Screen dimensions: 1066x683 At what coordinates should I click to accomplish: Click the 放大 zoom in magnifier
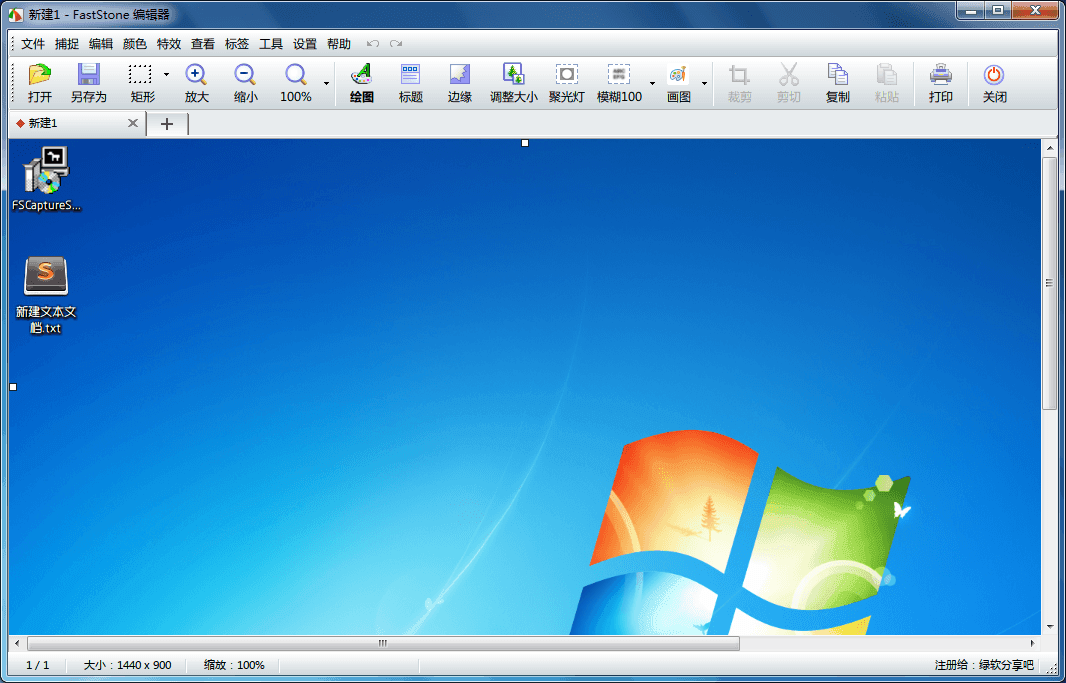[x=196, y=75]
